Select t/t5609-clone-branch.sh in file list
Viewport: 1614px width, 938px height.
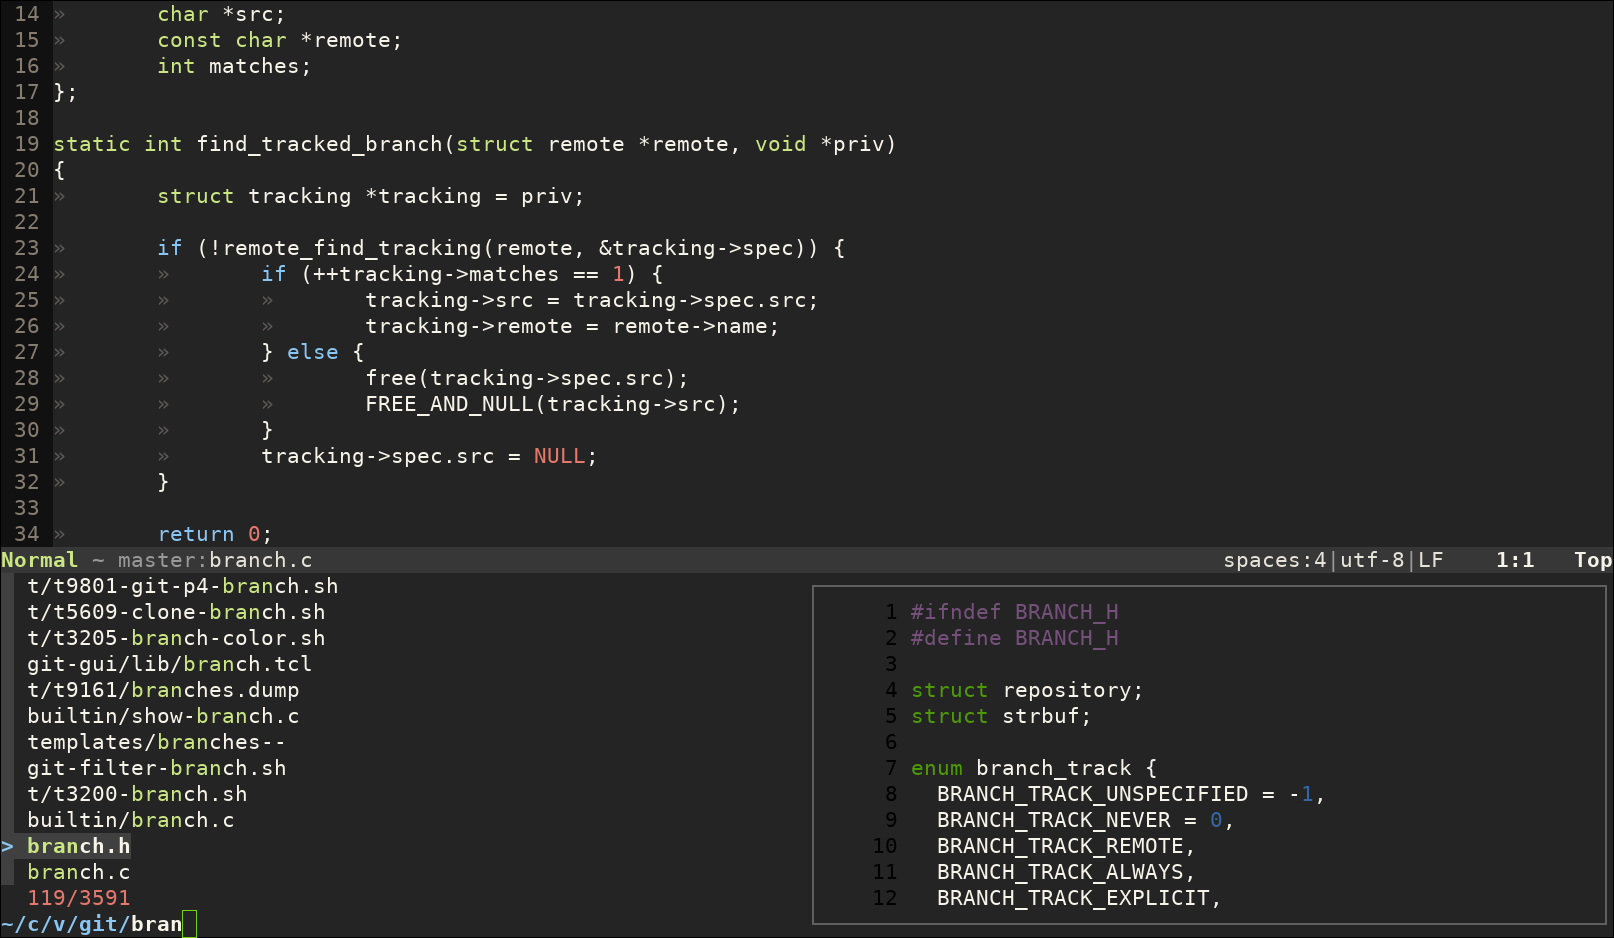pos(176,612)
